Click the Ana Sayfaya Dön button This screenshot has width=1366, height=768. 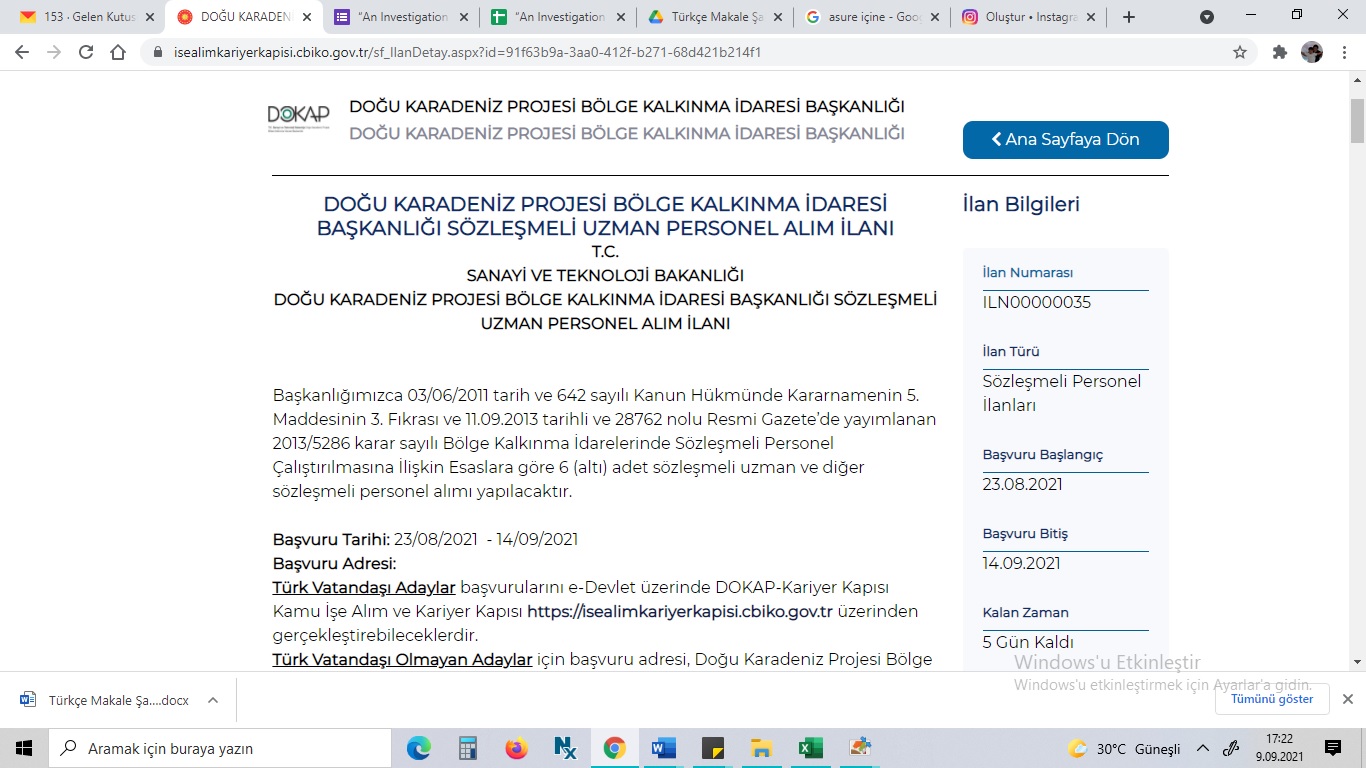tap(1065, 140)
